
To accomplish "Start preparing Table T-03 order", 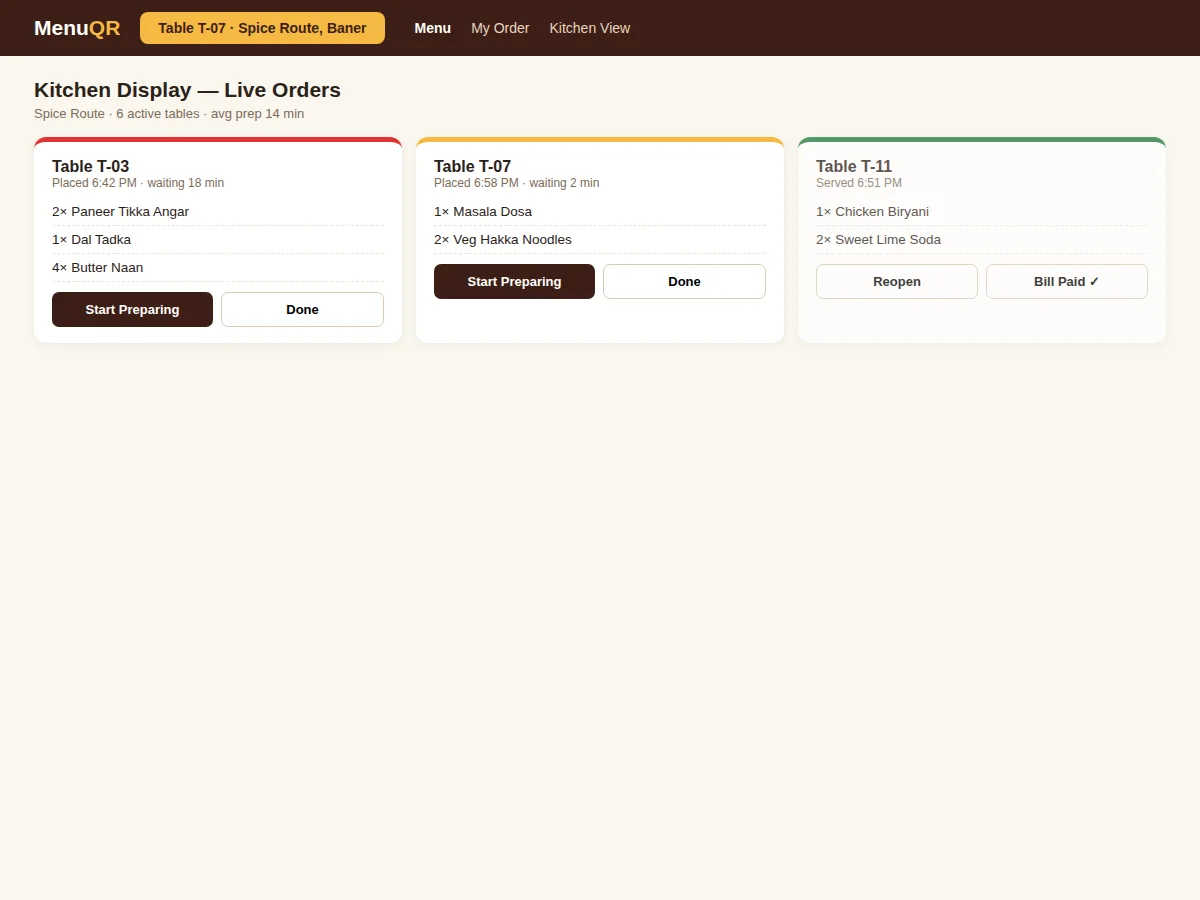I will pos(132,309).
